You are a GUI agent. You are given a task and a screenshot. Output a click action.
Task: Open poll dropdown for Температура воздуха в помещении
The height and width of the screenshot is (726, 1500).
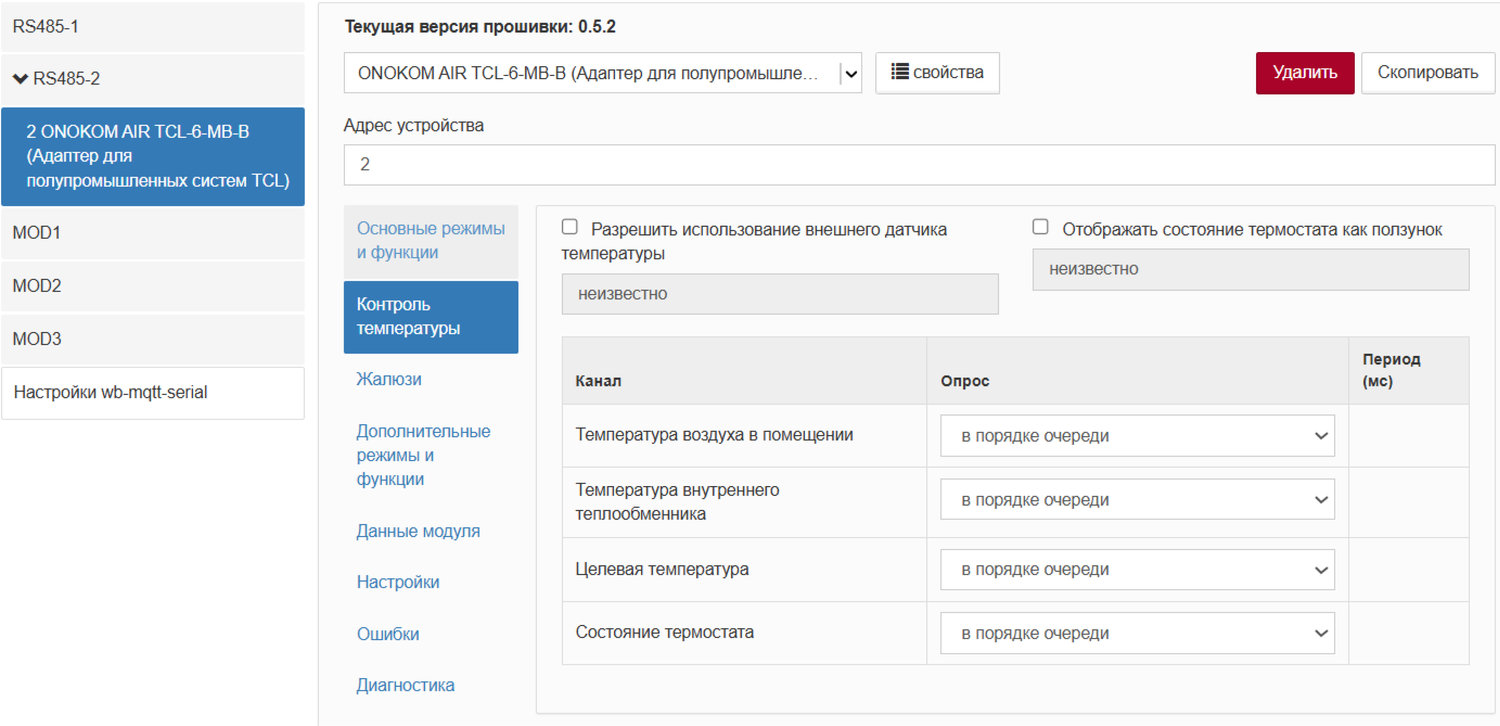click(x=1137, y=436)
